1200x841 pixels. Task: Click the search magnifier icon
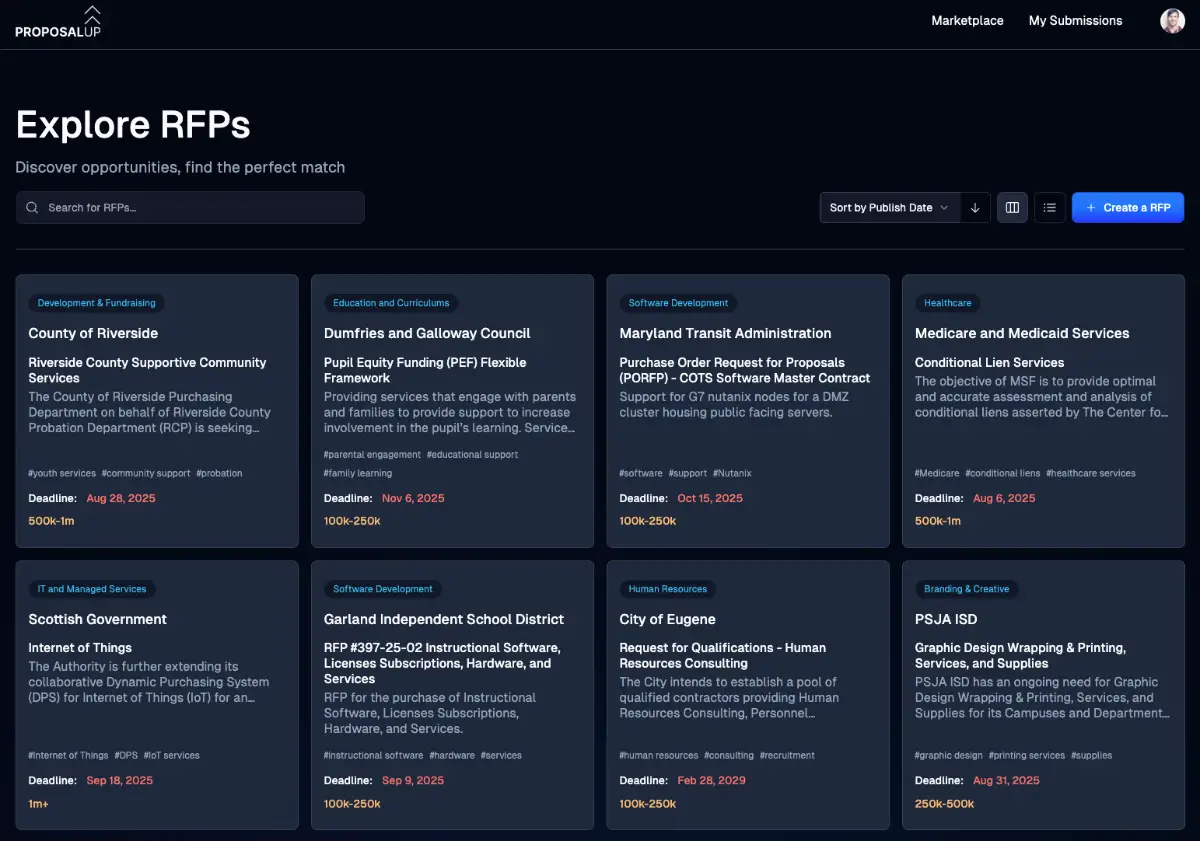(33, 208)
